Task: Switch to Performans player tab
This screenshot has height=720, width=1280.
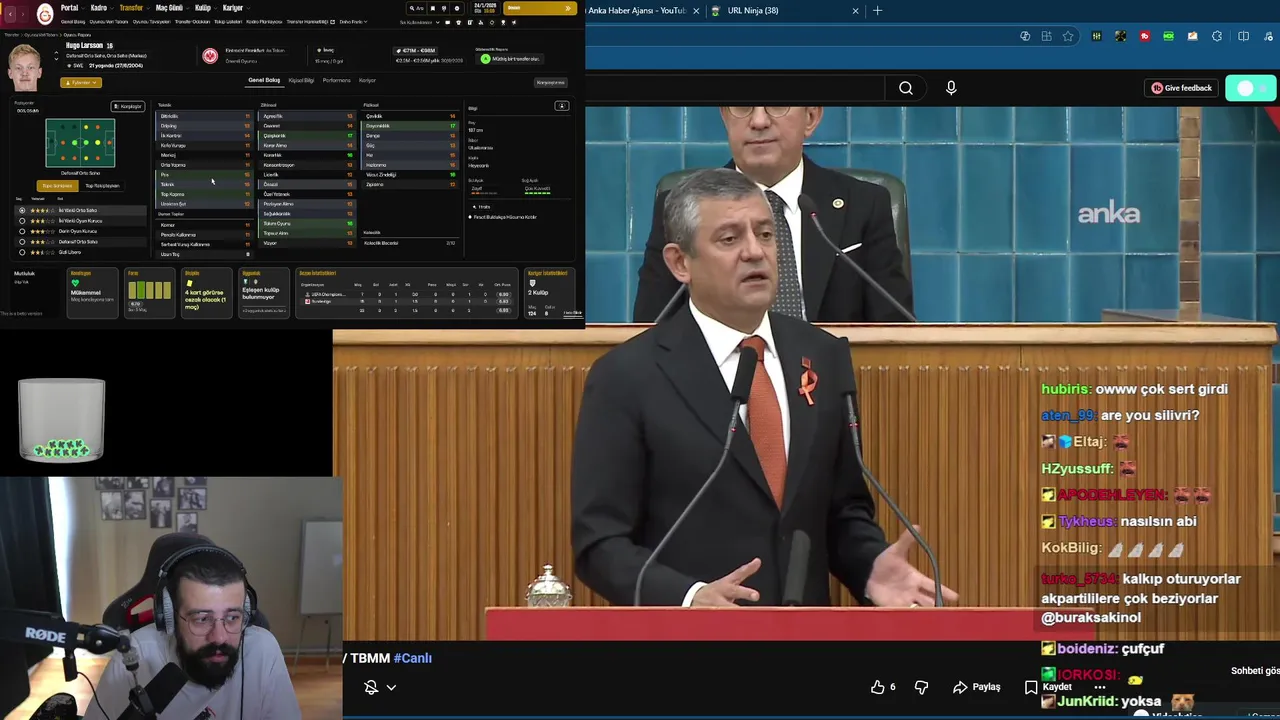Action: (x=337, y=80)
